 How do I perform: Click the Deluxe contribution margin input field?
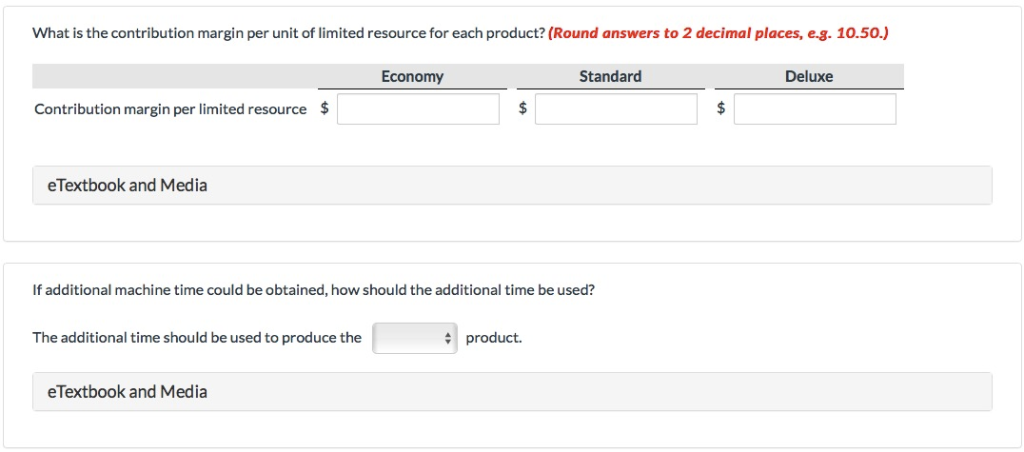814,109
